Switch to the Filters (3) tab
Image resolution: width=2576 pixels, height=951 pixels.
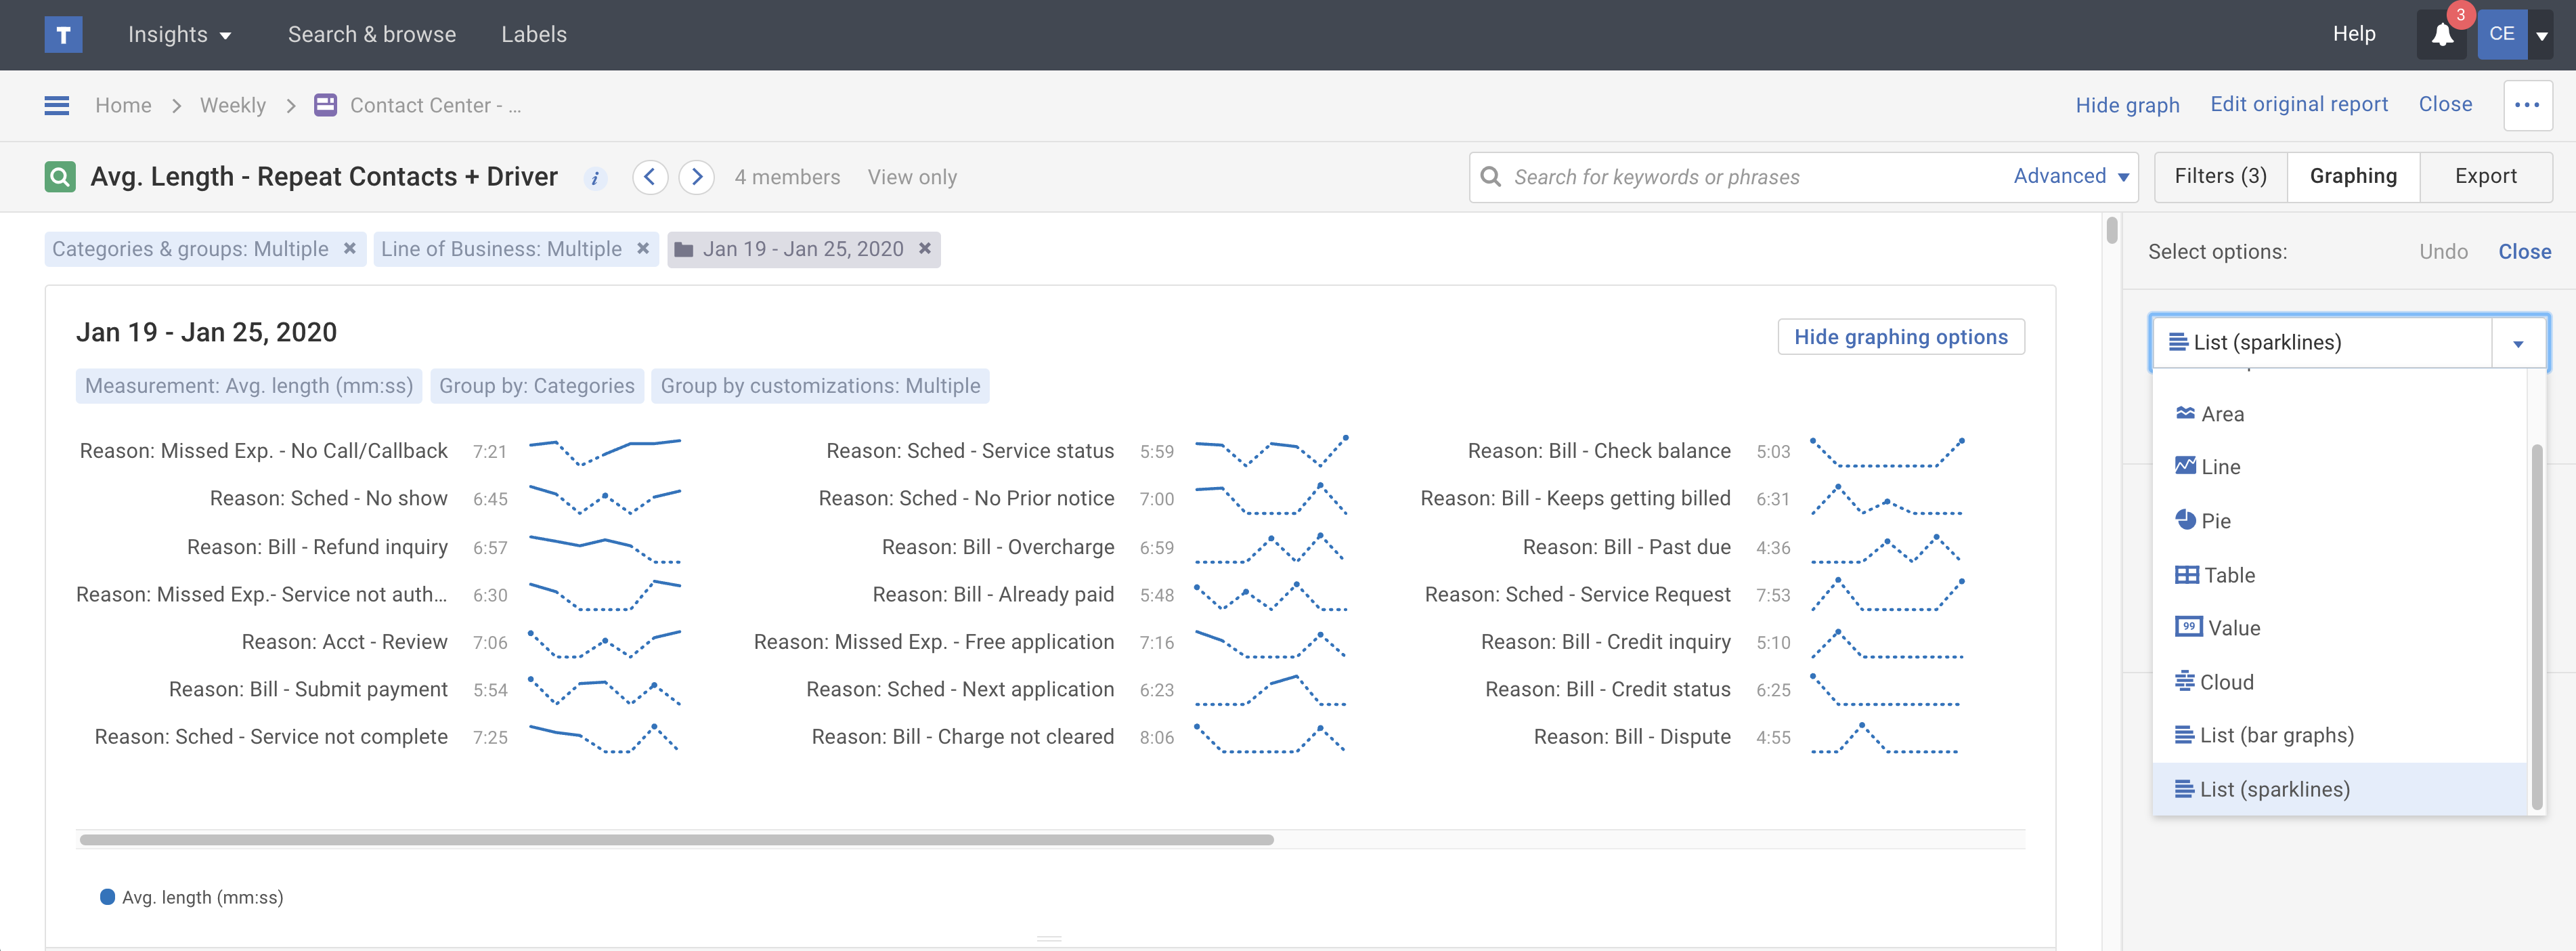pos(2220,177)
